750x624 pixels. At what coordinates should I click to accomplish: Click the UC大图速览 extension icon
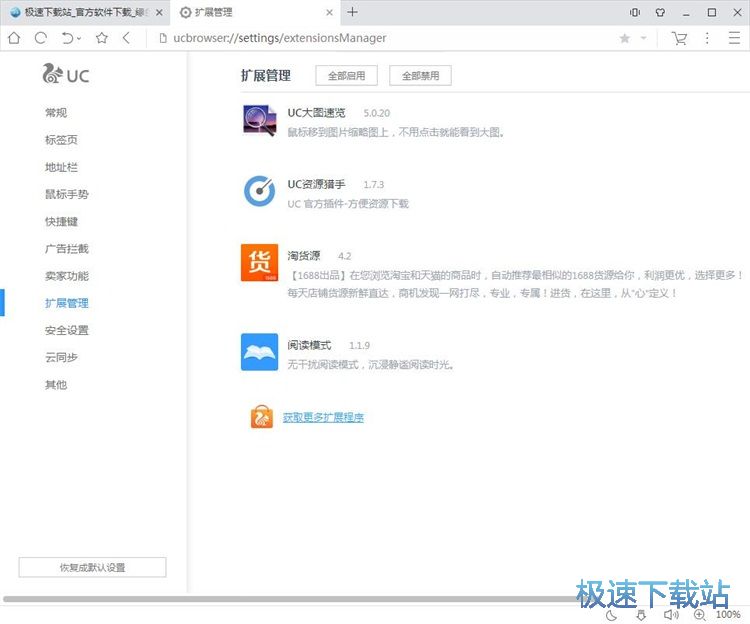tap(260, 120)
